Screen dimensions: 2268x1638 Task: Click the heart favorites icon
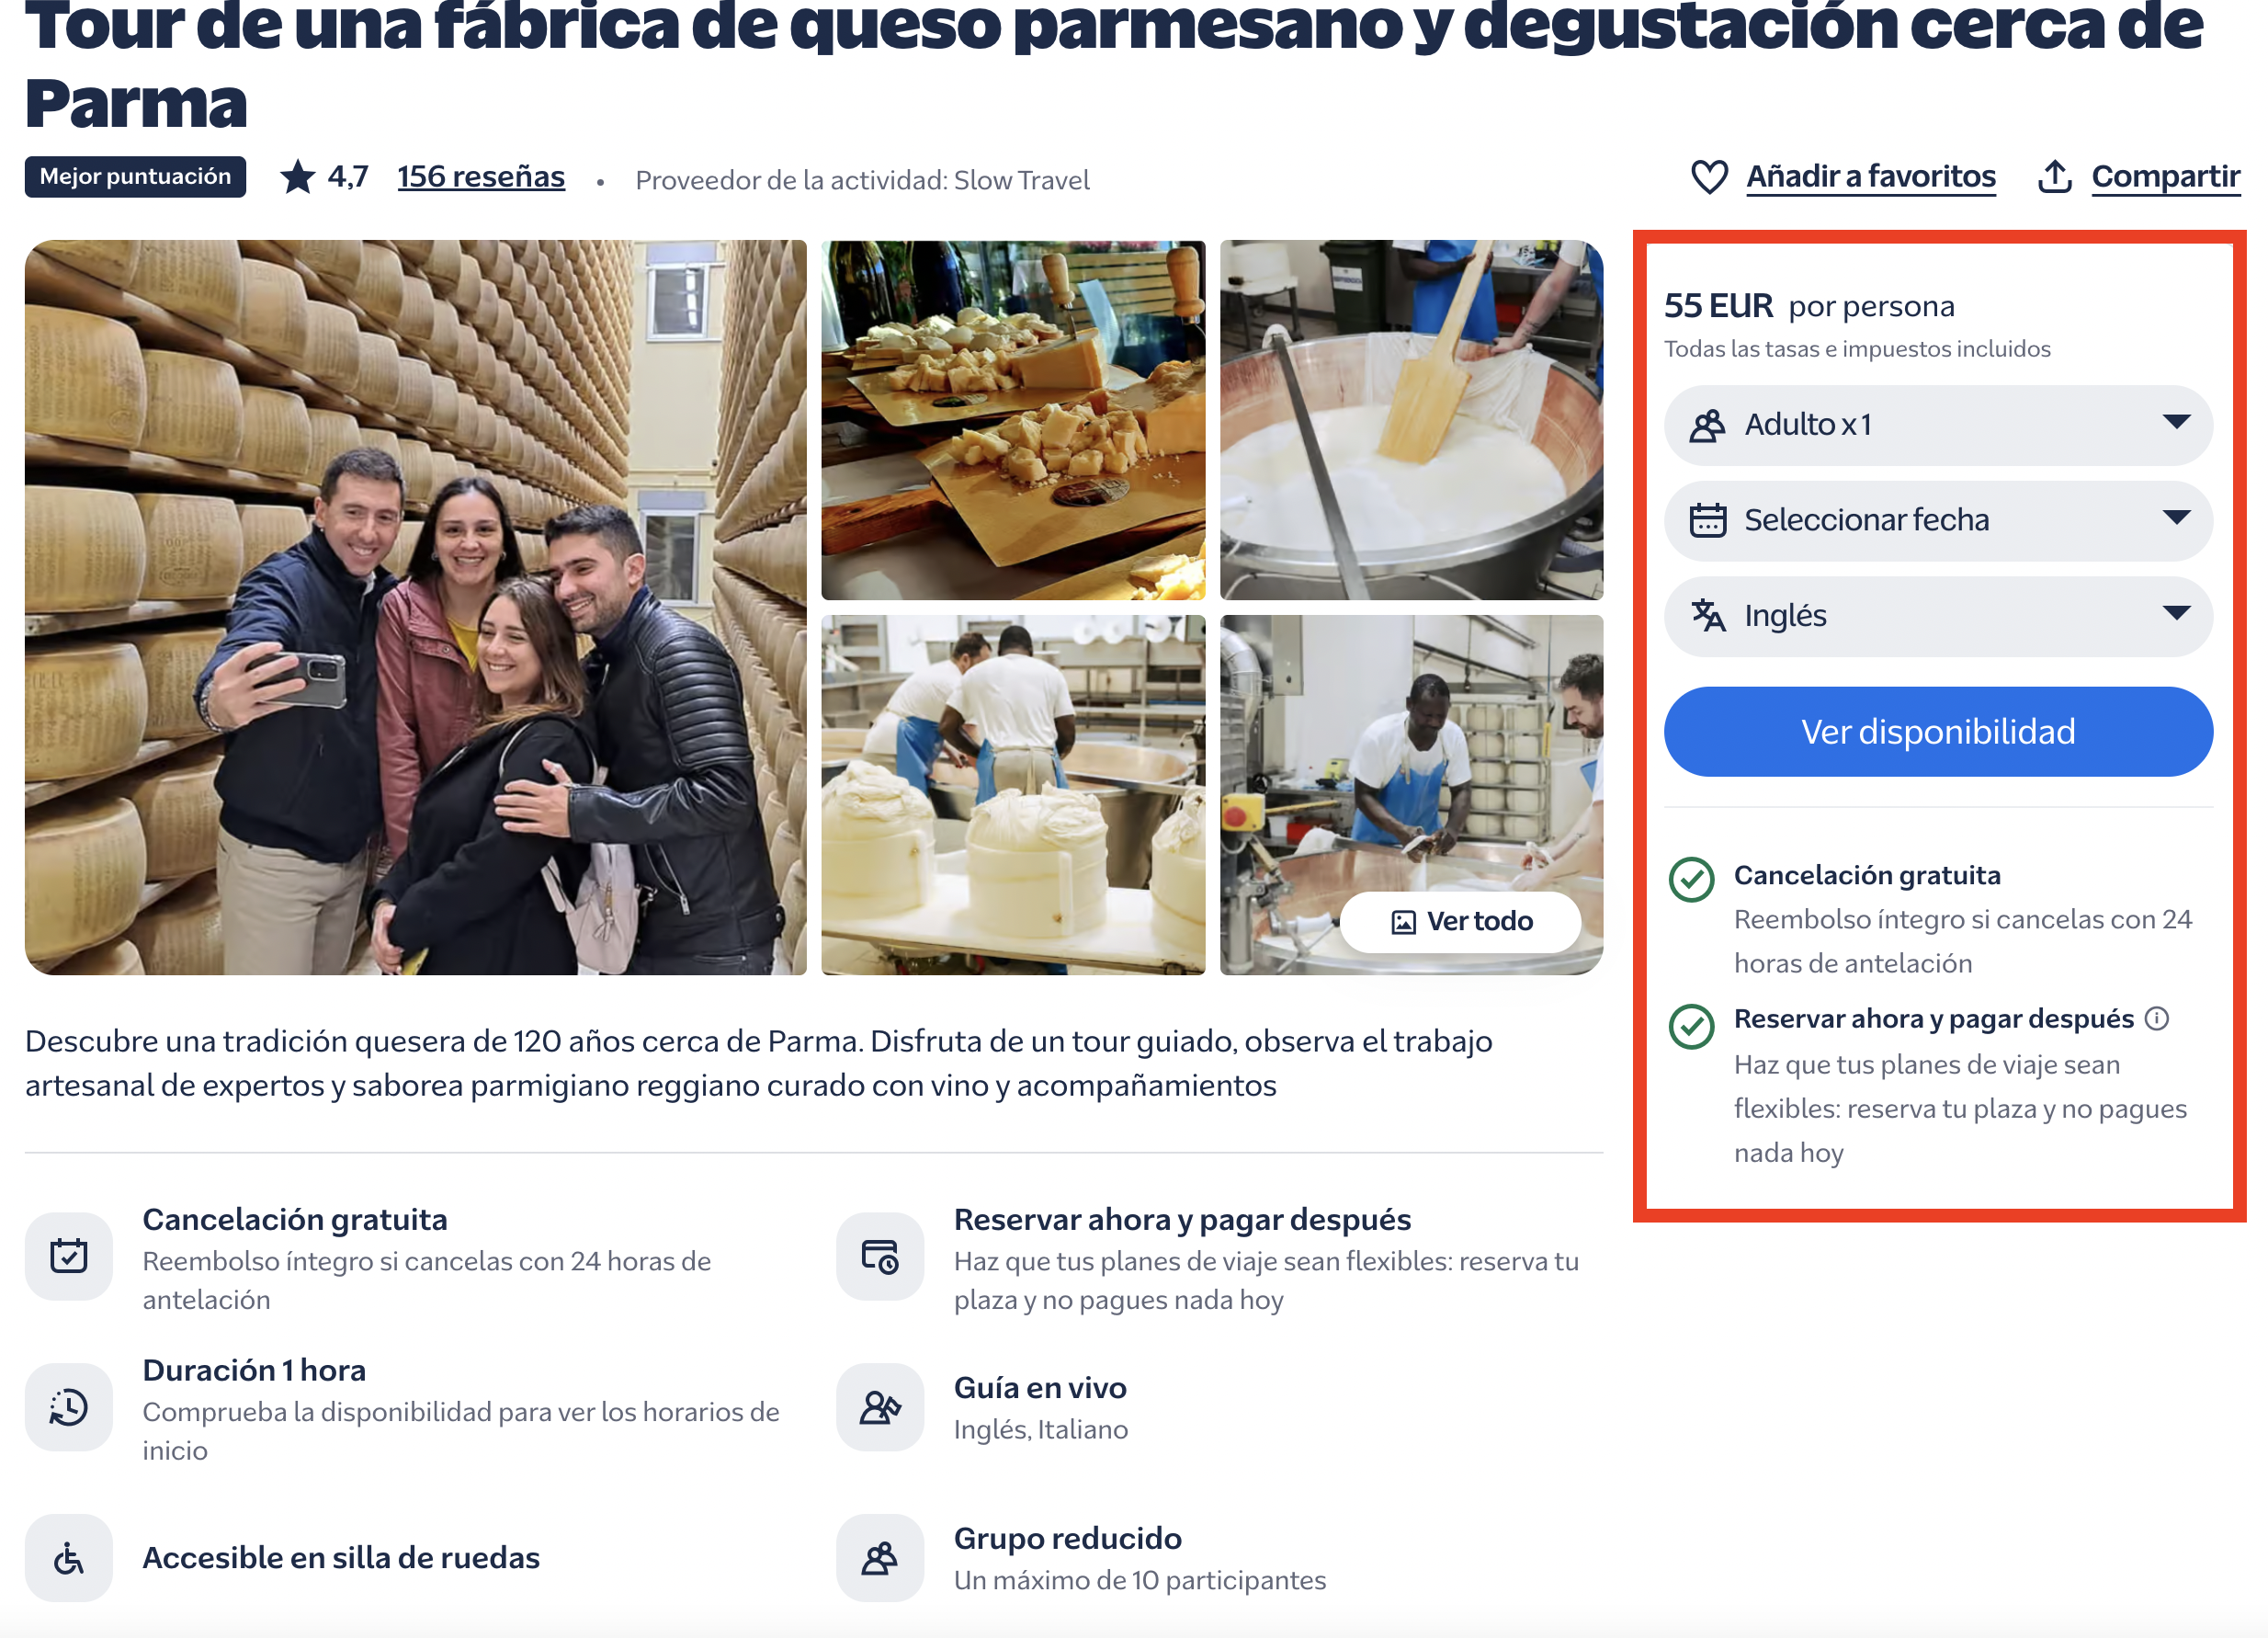coord(1709,177)
